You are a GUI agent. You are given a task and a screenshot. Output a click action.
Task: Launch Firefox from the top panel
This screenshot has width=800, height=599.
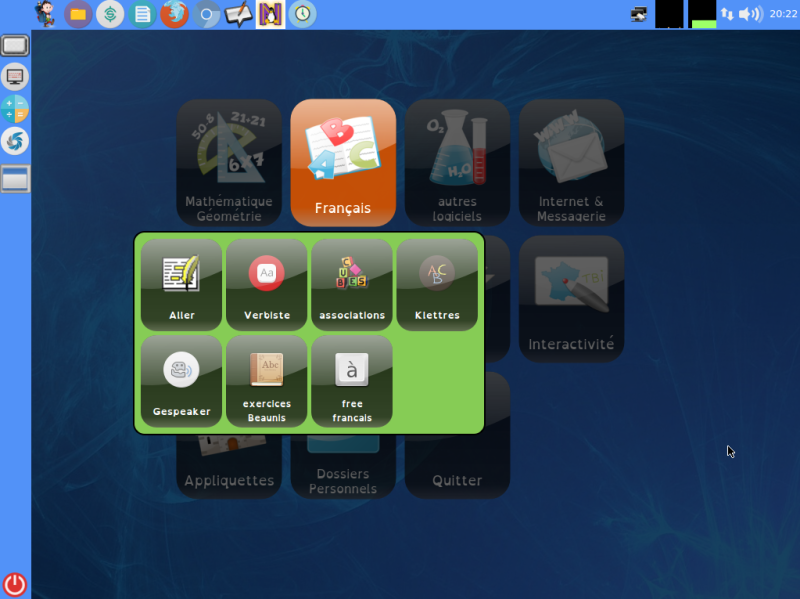(x=174, y=14)
